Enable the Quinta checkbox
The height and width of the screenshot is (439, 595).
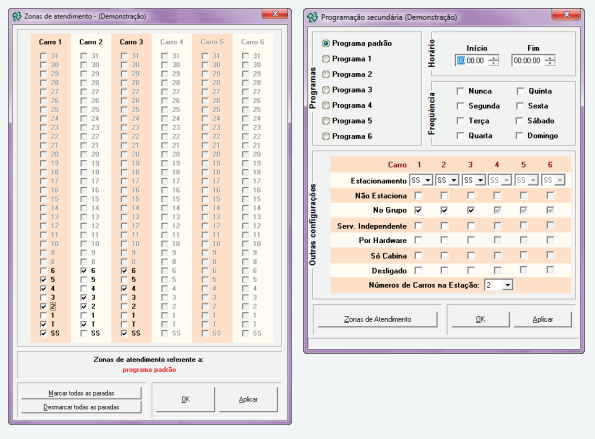(520, 91)
